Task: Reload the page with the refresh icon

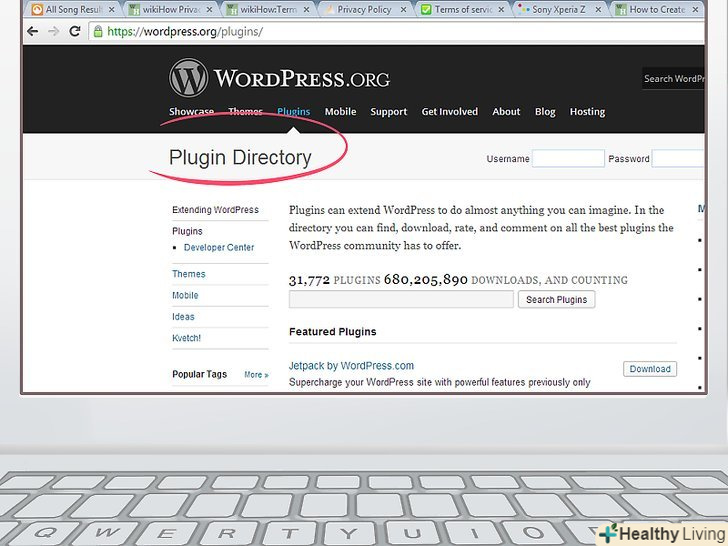Action: (74, 31)
